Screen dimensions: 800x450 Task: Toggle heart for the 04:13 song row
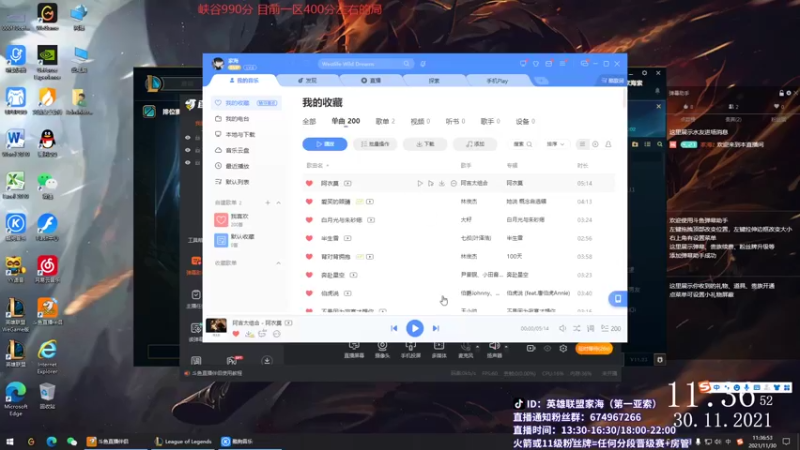click(309, 202)
